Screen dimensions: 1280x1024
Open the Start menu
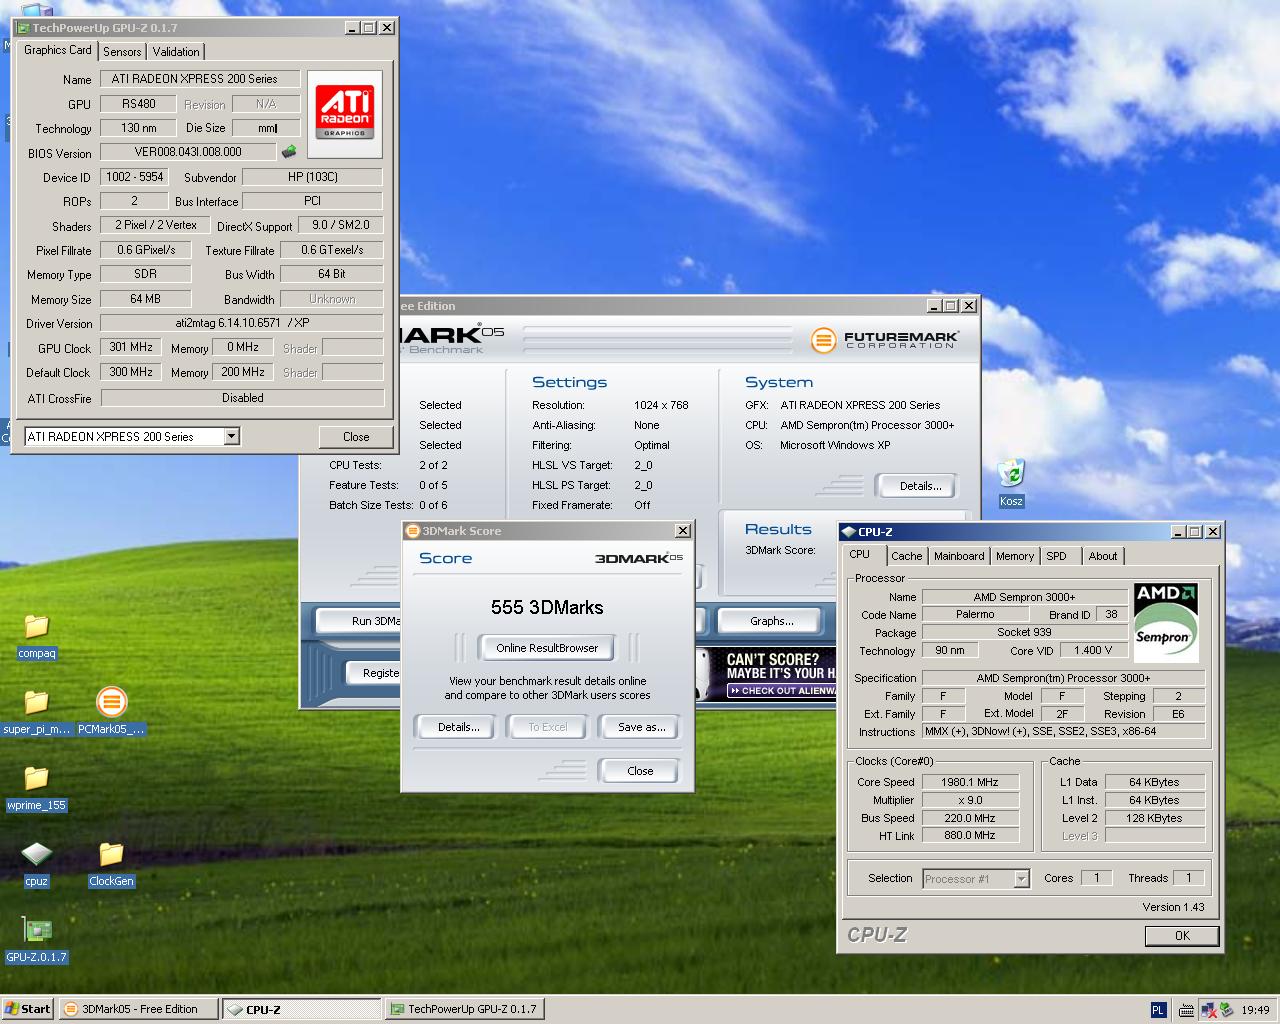point(27,1009)
